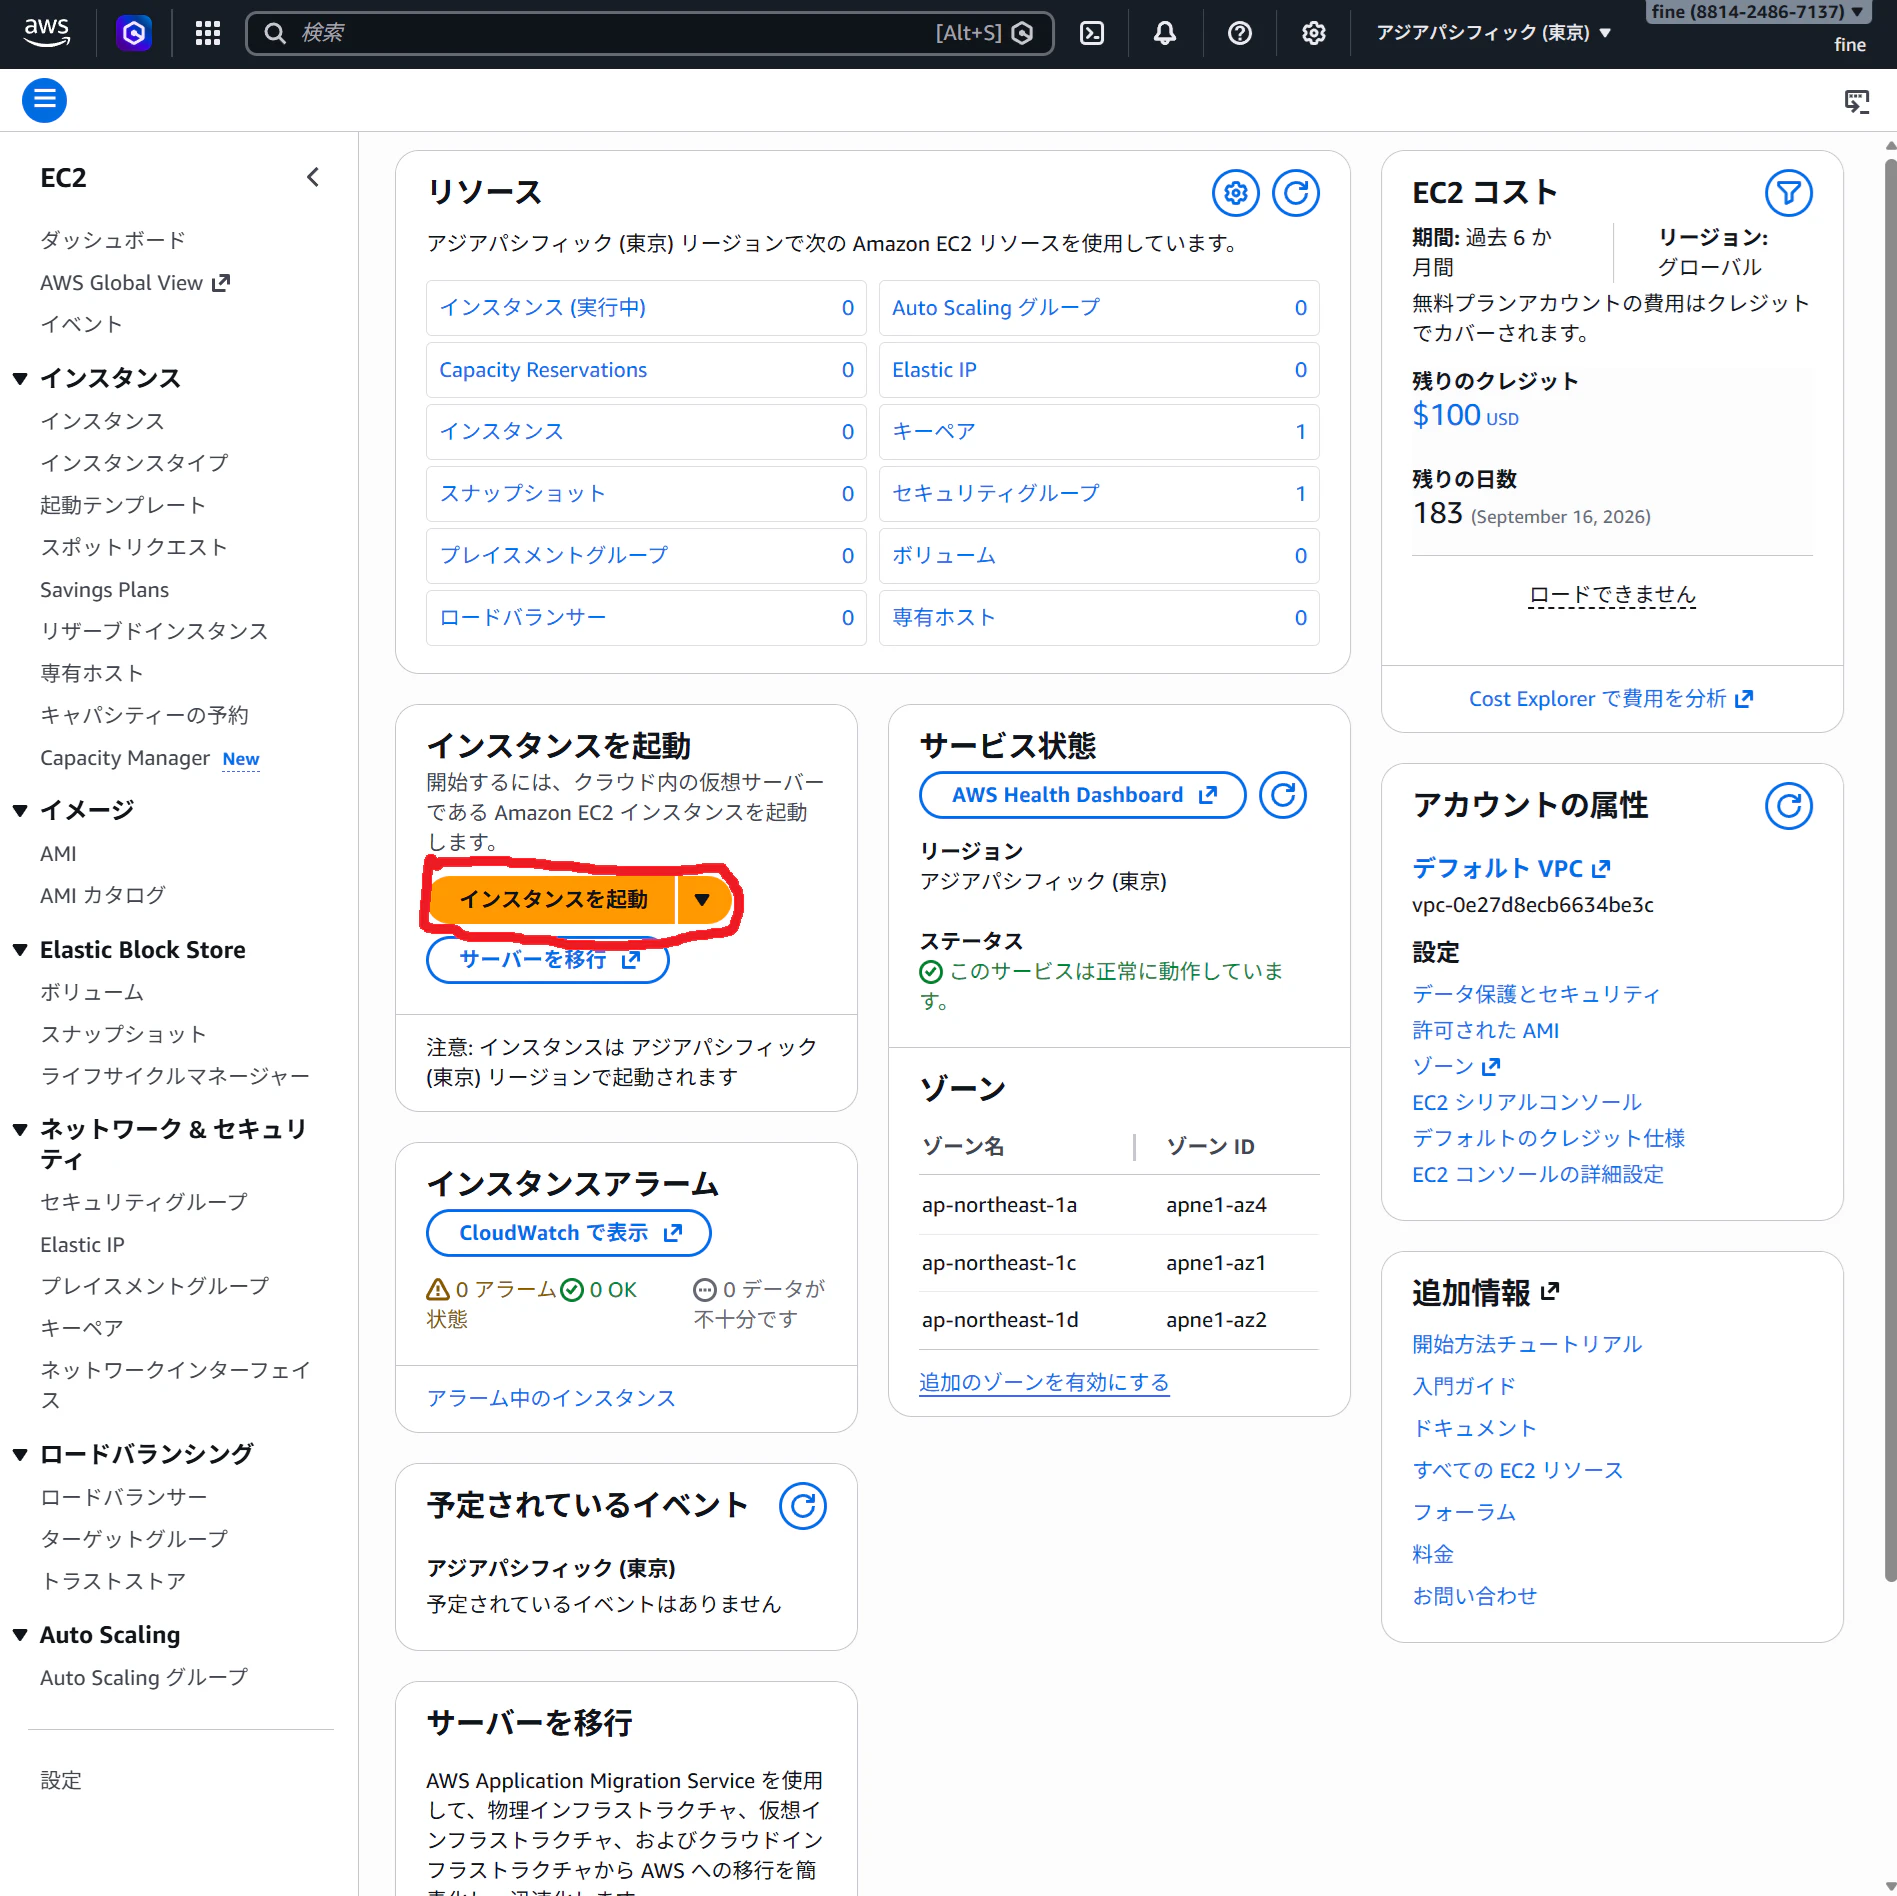Open the 追加情報 external link icon

(x=1550, y=1292)
